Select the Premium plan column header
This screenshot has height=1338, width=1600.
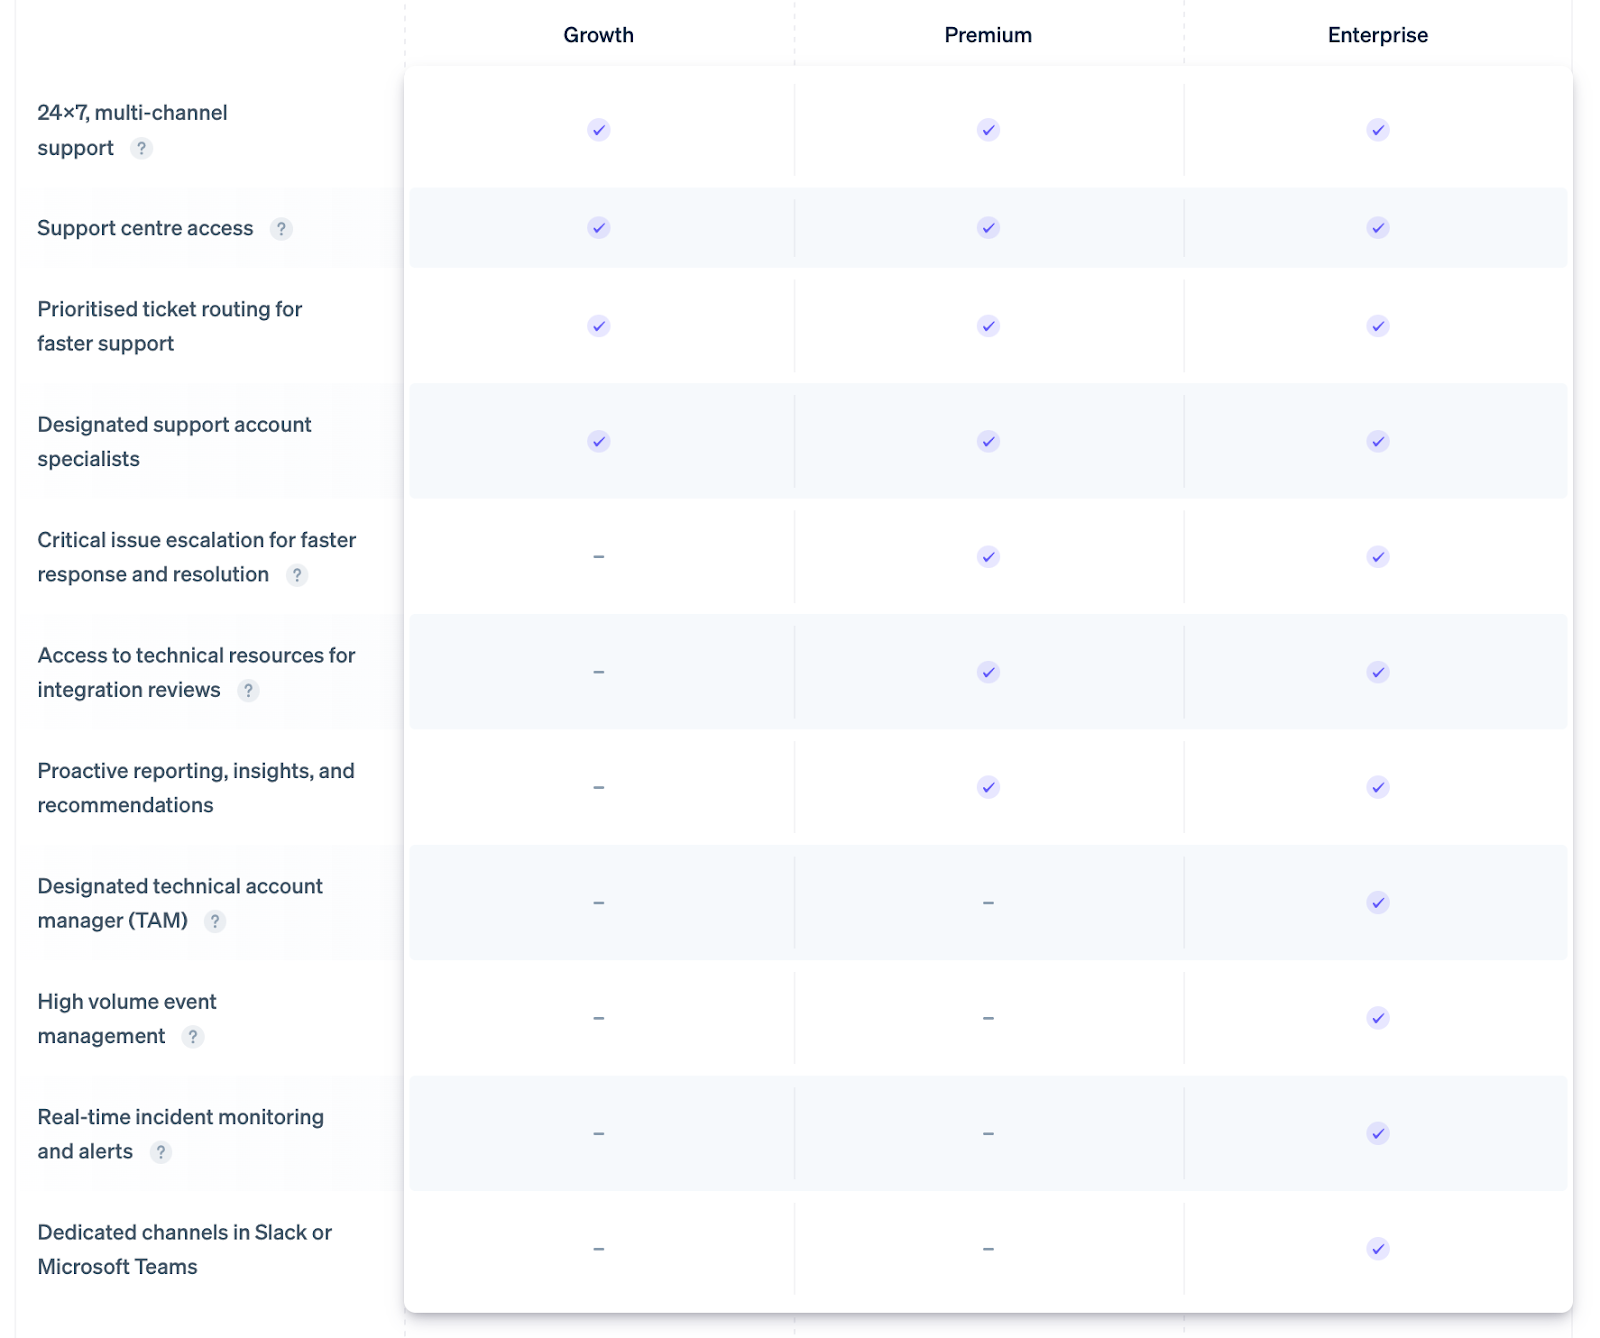(x=988, y=35)
